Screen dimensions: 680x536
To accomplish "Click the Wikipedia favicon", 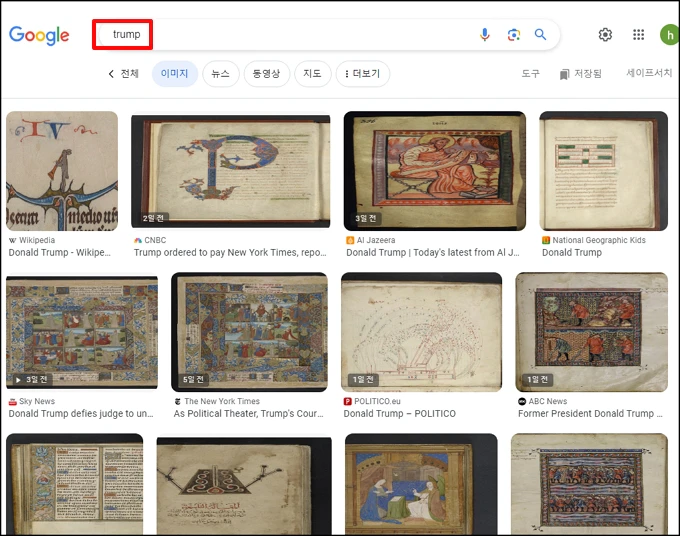I will coord(13,240).
